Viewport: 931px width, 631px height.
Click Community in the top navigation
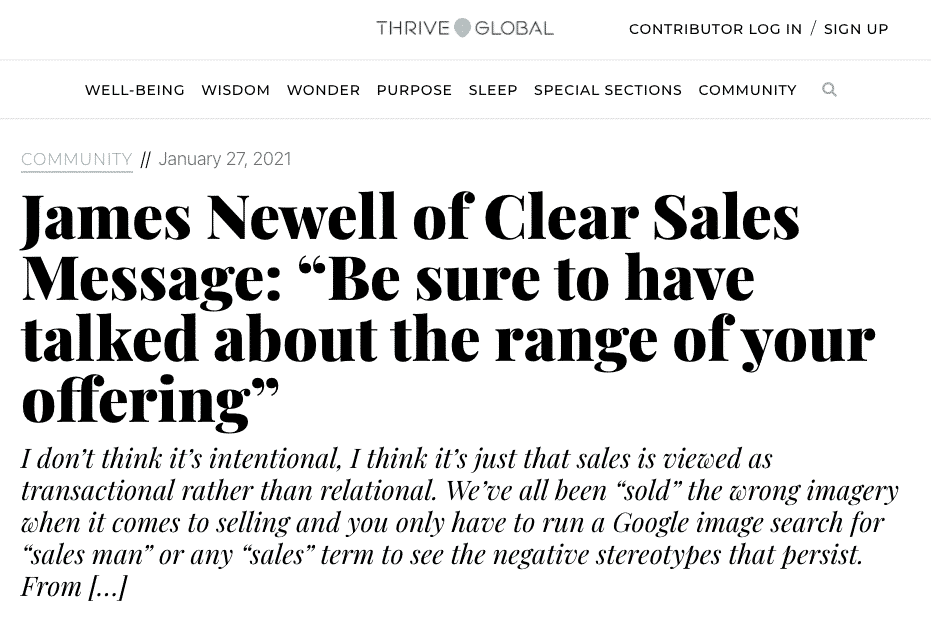coord(748,90)
